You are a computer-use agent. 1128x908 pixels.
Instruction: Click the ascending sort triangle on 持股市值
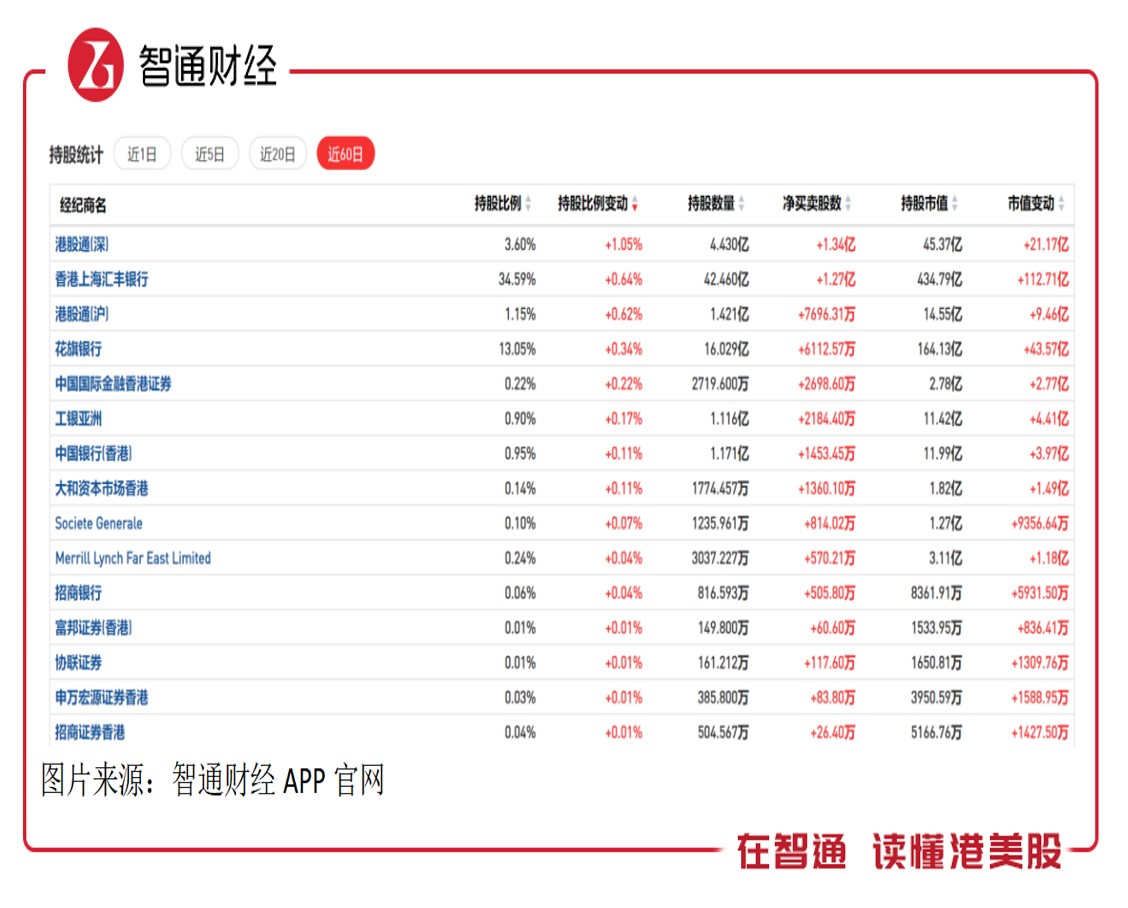pyautogui.click(x=956, y=197)
